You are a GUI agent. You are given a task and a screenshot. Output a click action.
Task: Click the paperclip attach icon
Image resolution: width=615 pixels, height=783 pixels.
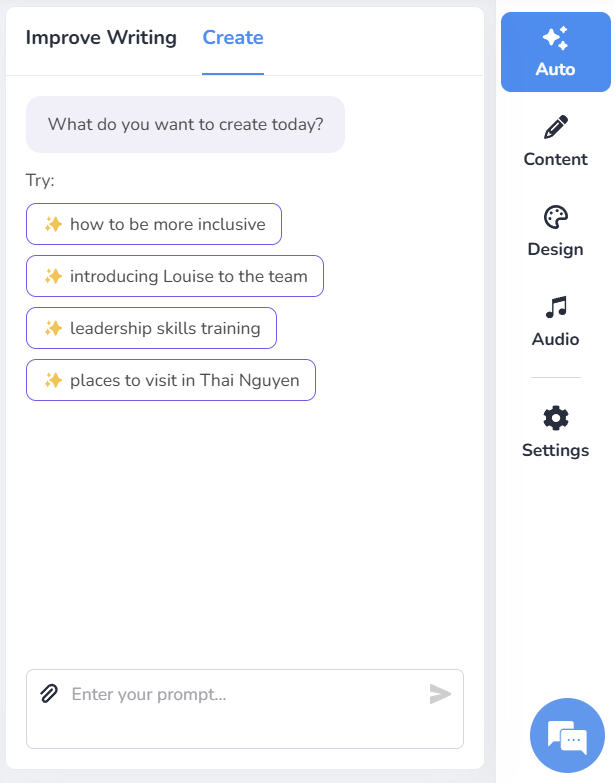[49, 694]
